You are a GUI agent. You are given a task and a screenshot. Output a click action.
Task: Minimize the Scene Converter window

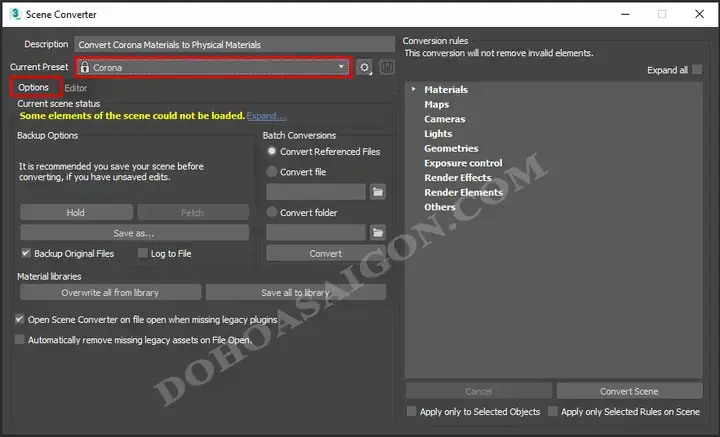click(625, 14)
